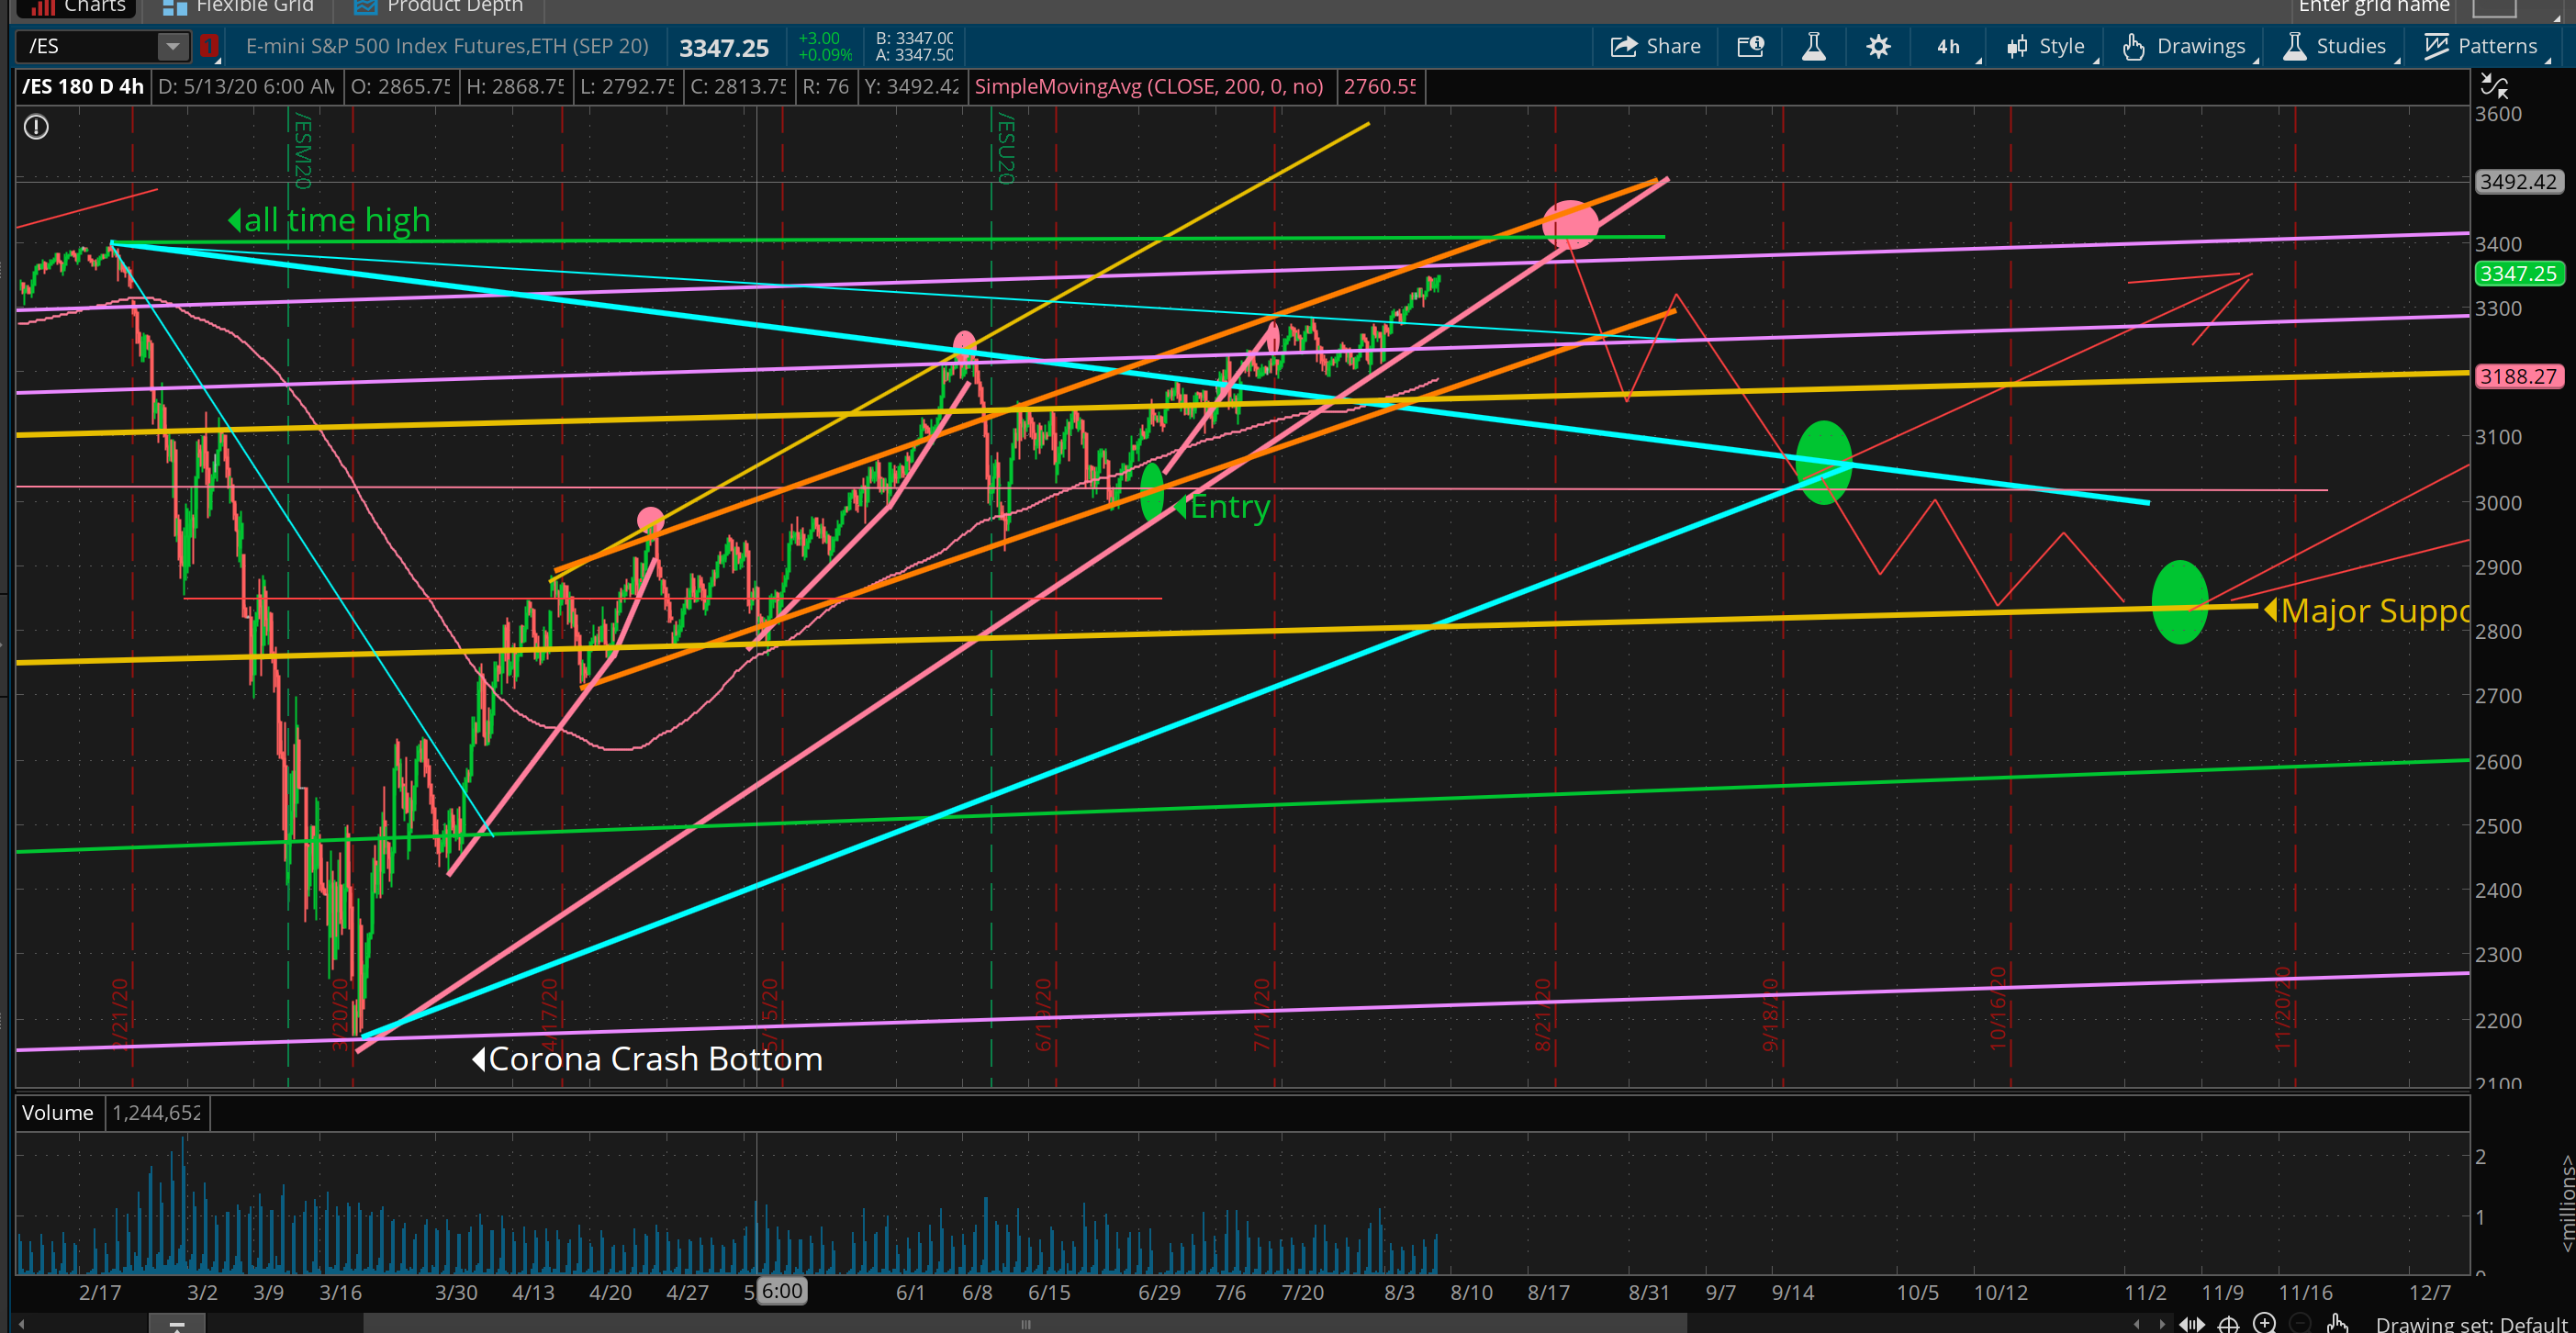Click the zoom in magnifier icon

pyautogui.click(x=2264, y=1323)
